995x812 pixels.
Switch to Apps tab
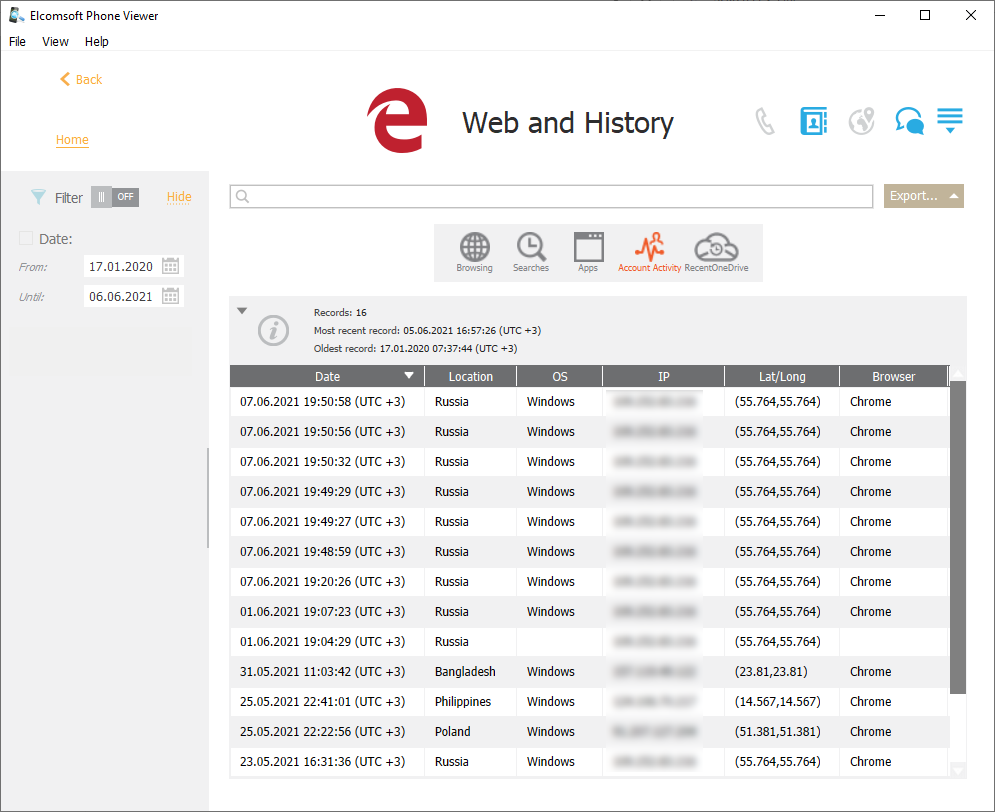(588, 252)
